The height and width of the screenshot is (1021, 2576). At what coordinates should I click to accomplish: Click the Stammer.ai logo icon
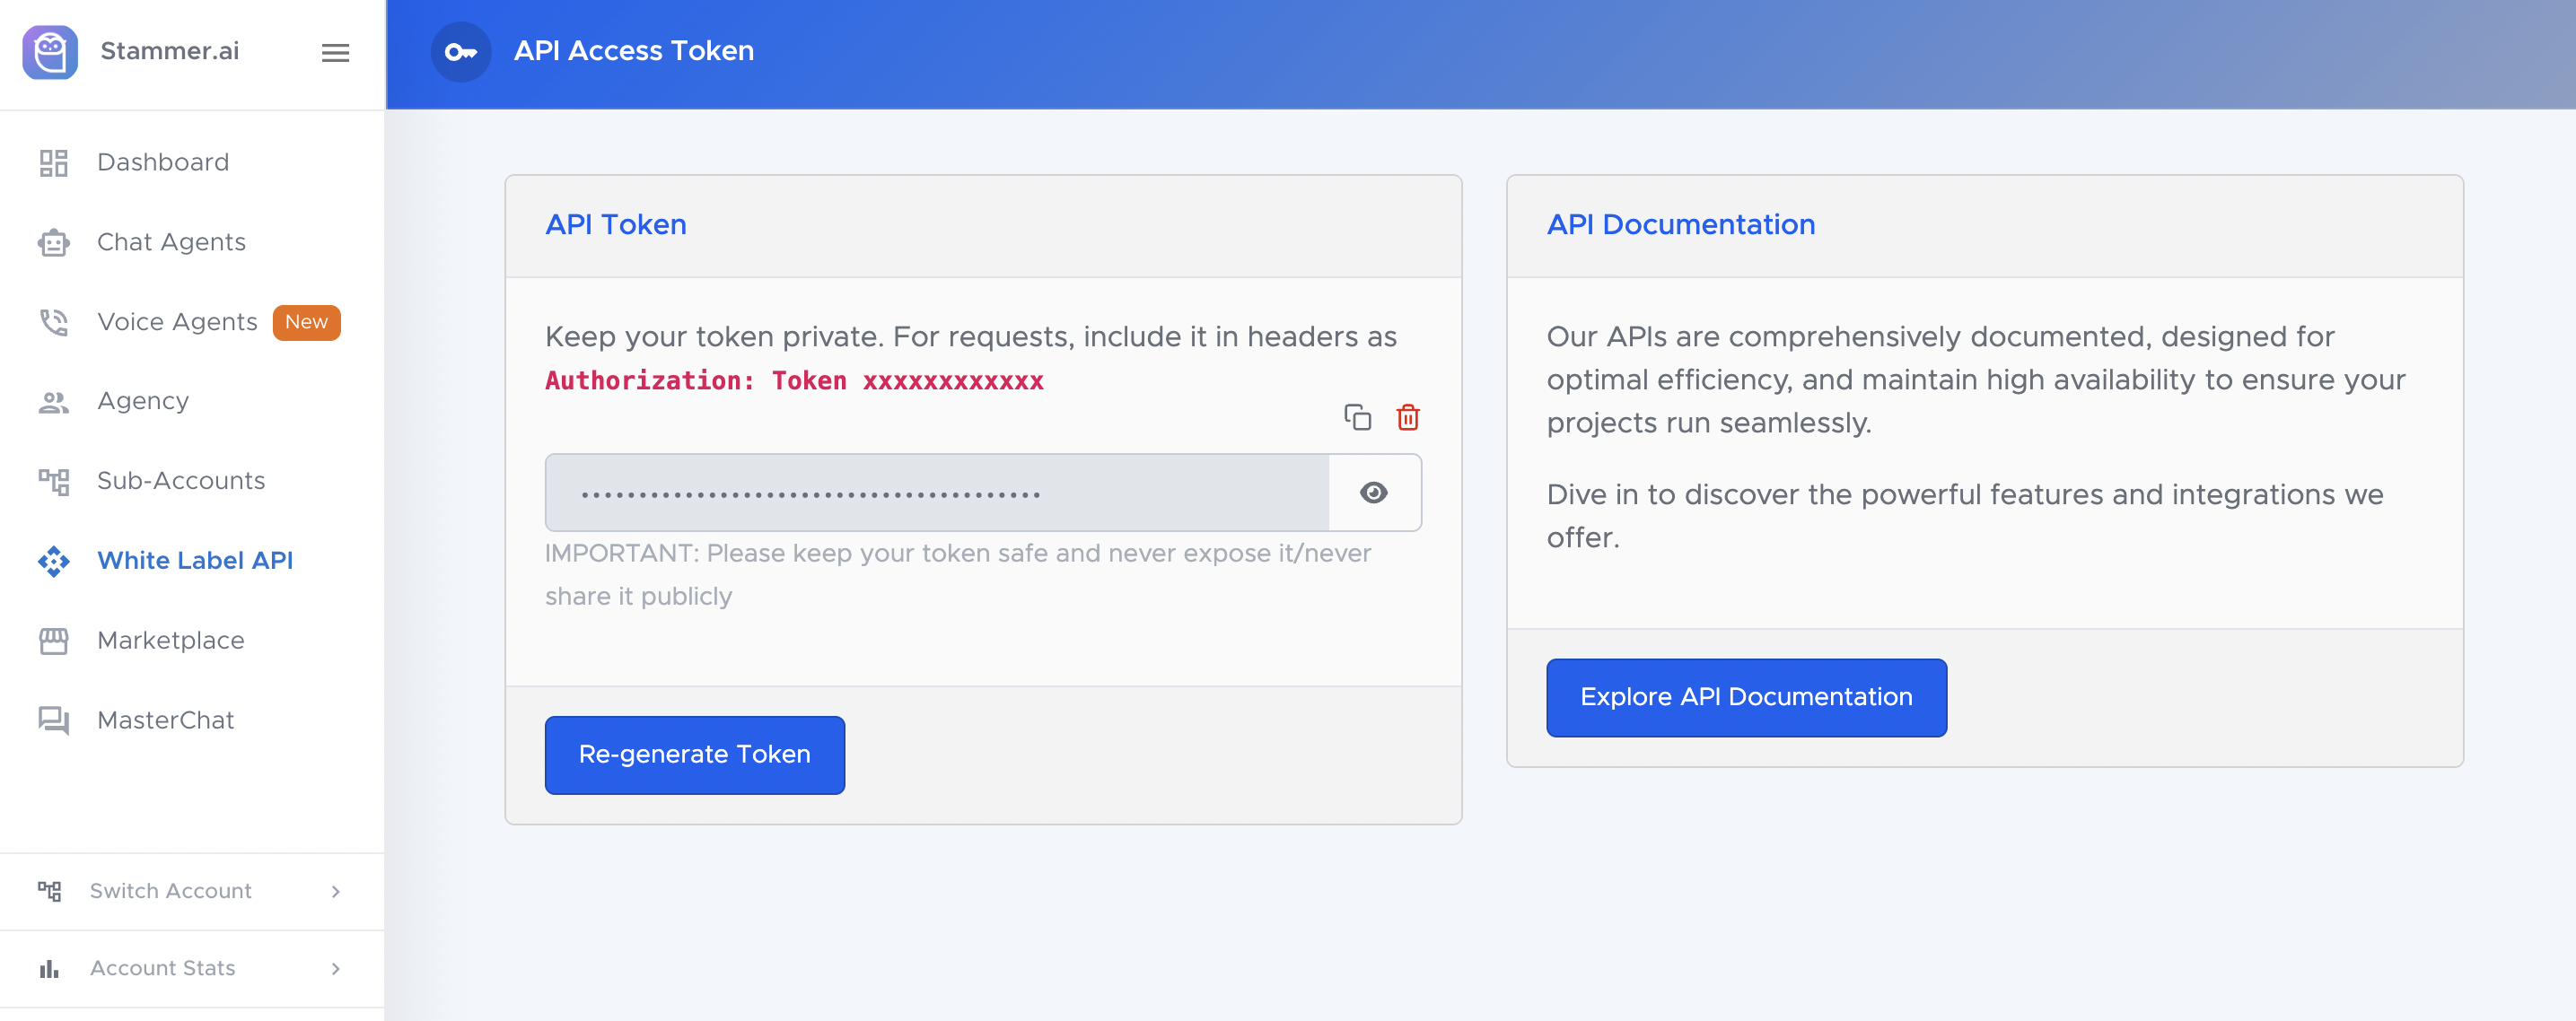tap(50, 52)
